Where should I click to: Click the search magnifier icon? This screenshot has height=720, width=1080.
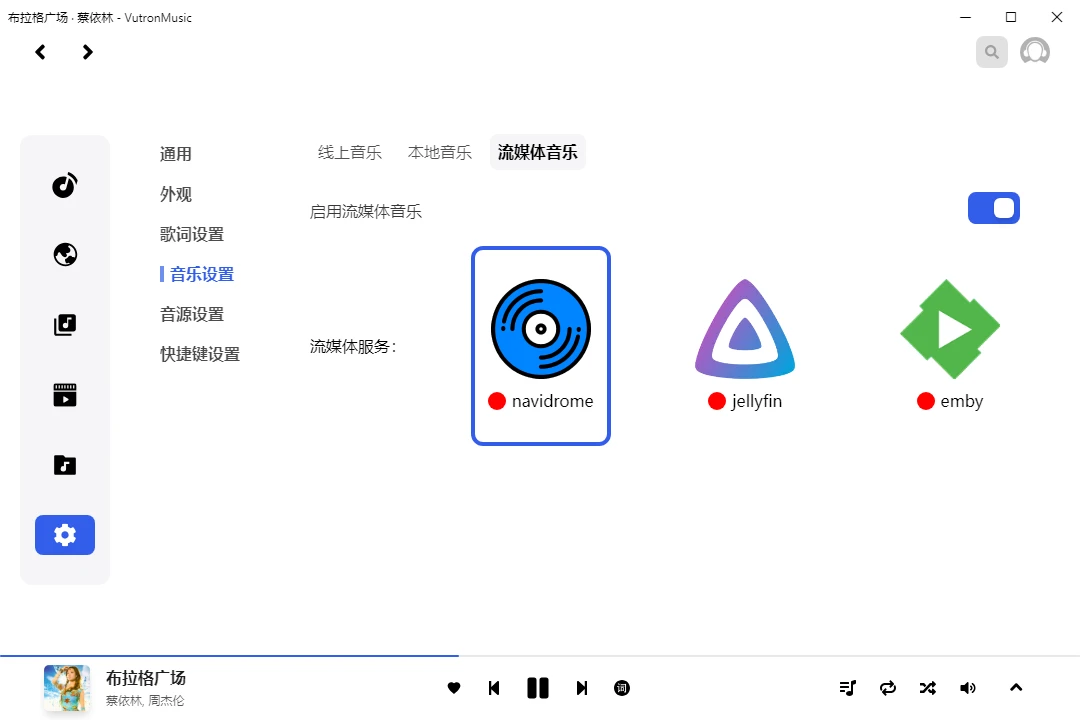991,52
